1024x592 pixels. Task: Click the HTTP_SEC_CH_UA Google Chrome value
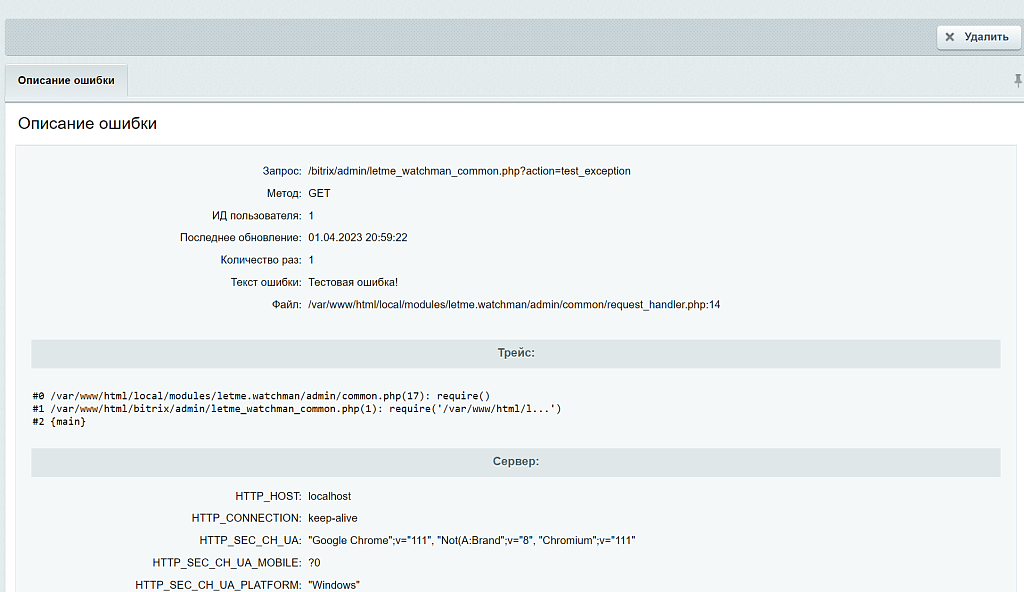[471, 540]
